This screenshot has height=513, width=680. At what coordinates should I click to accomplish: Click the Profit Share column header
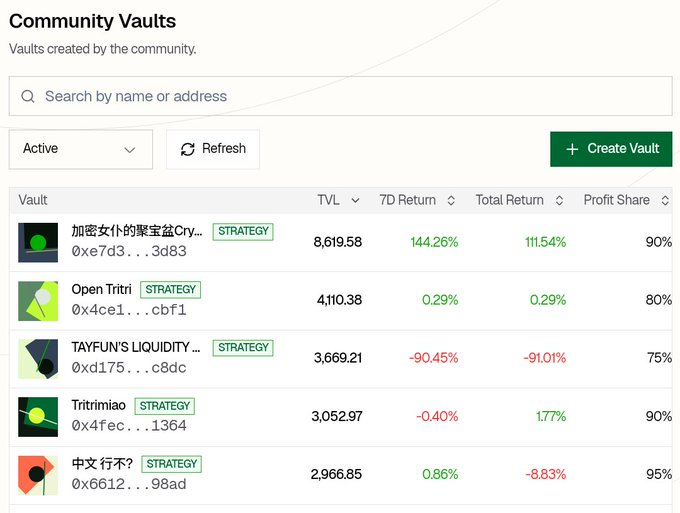pyautogui.click(x=617, y=200)
